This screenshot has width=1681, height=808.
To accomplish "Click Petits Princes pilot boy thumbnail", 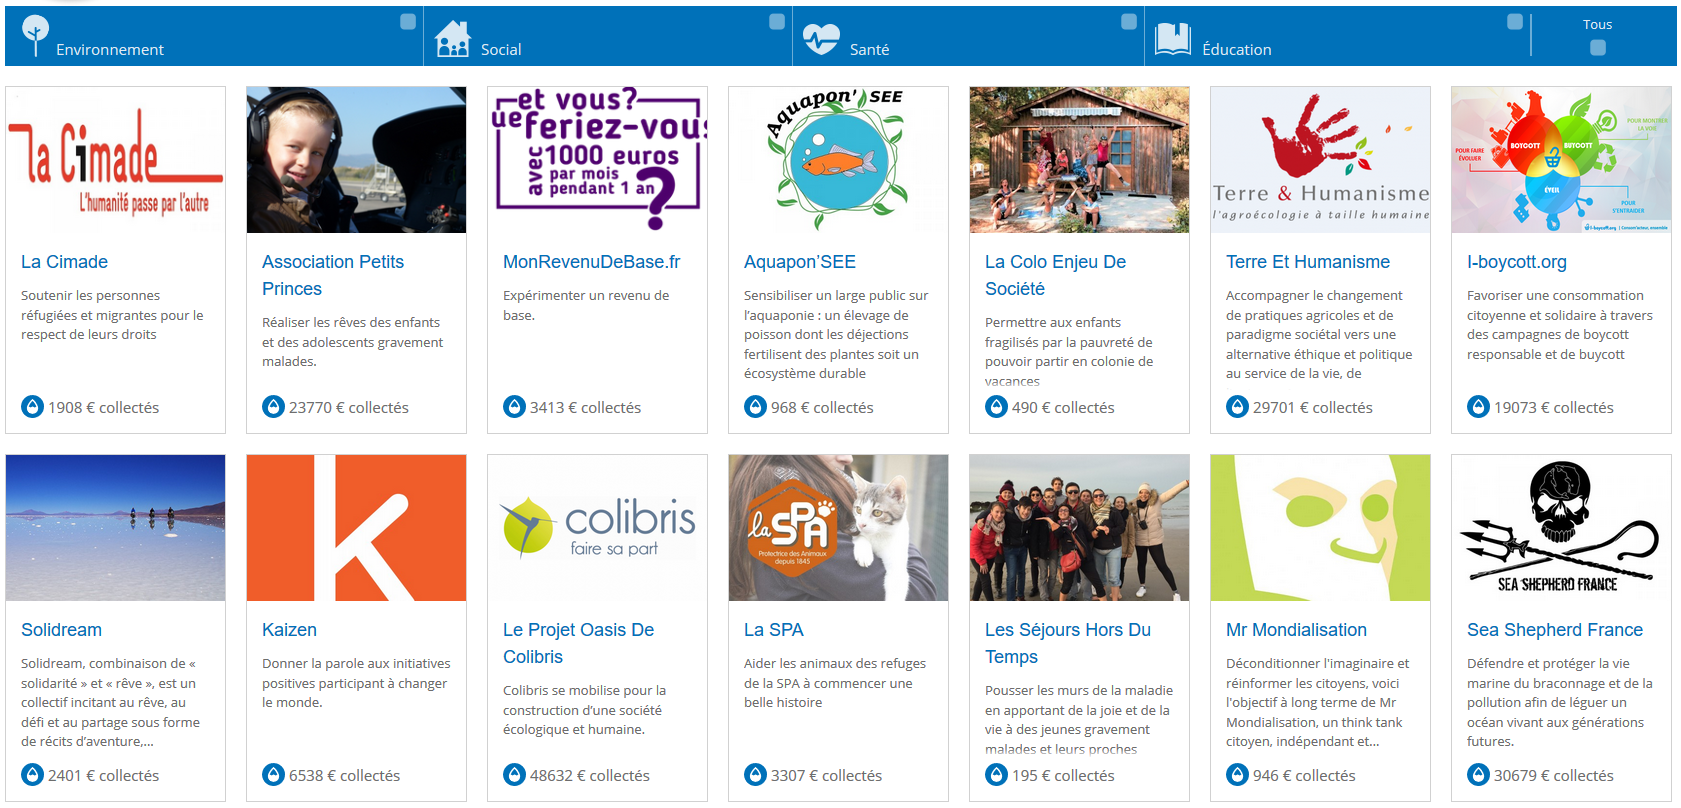I will [356, 160].
